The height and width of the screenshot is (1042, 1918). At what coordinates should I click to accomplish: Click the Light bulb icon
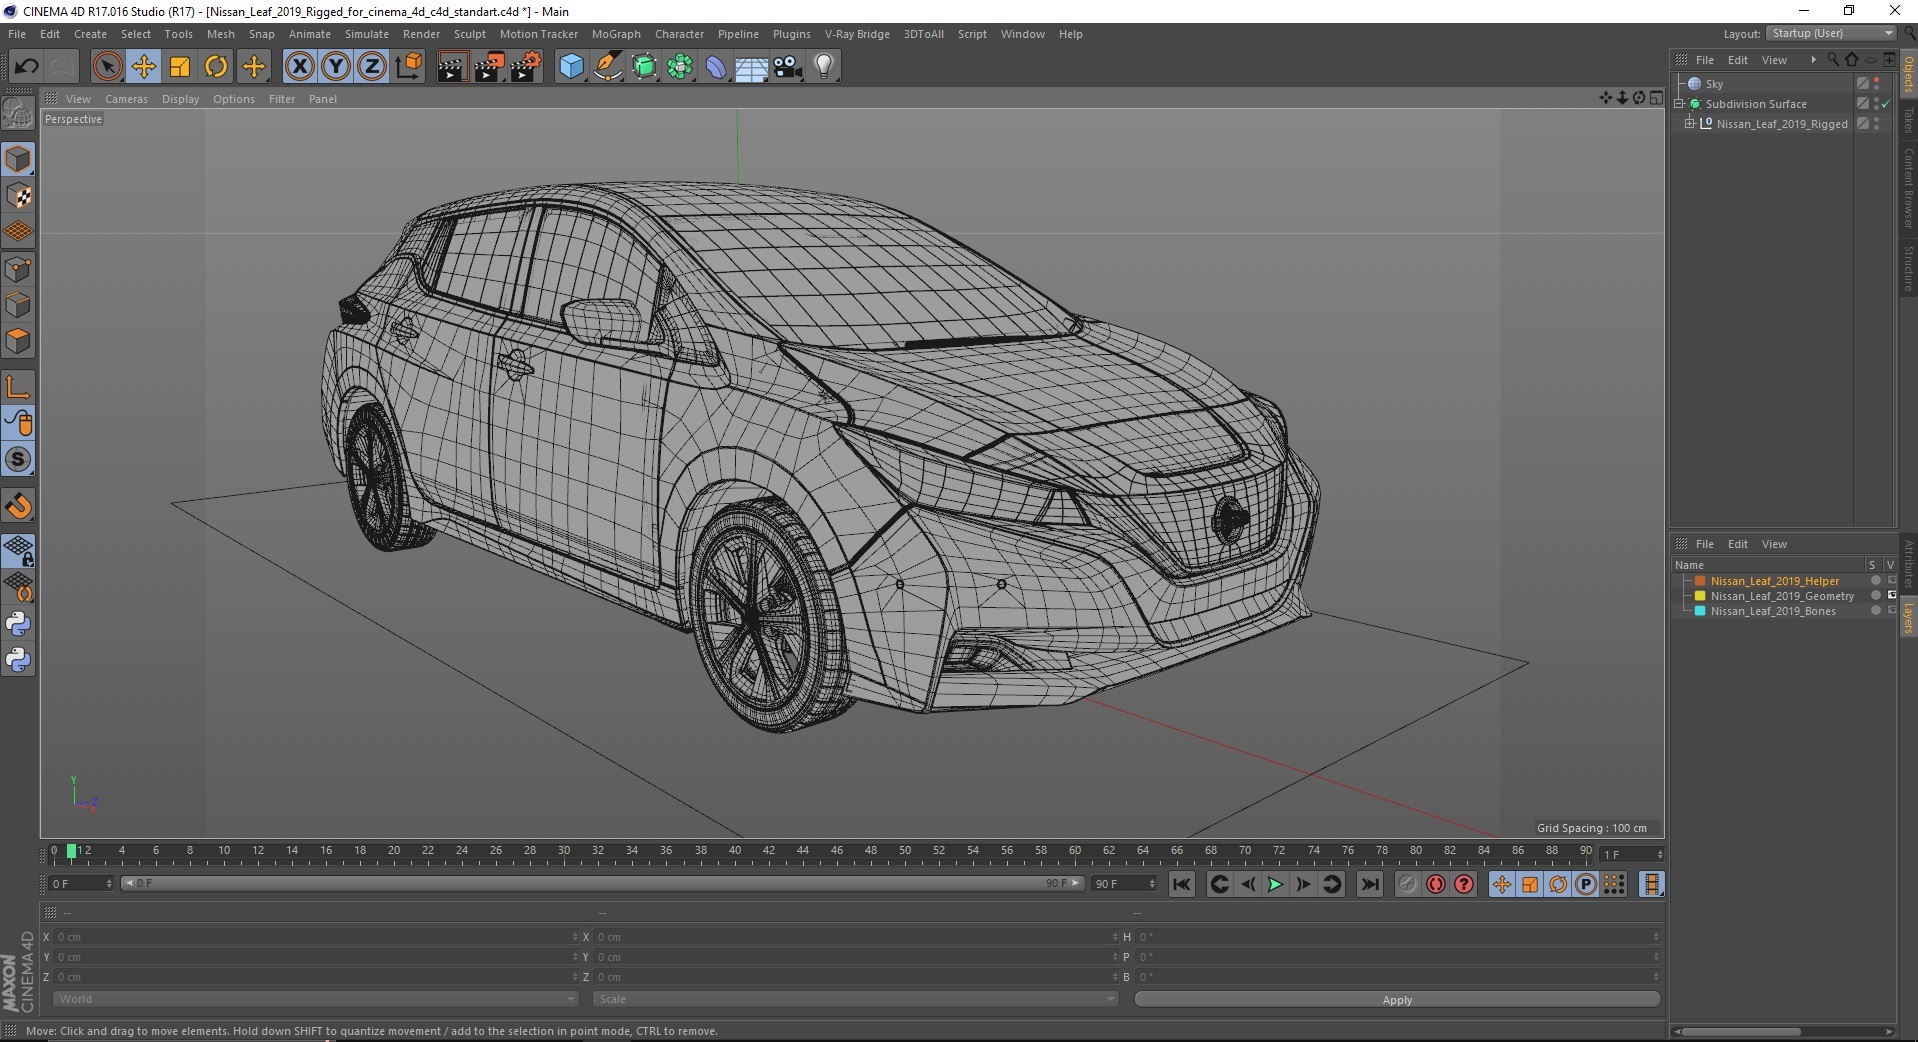(824, 67)
